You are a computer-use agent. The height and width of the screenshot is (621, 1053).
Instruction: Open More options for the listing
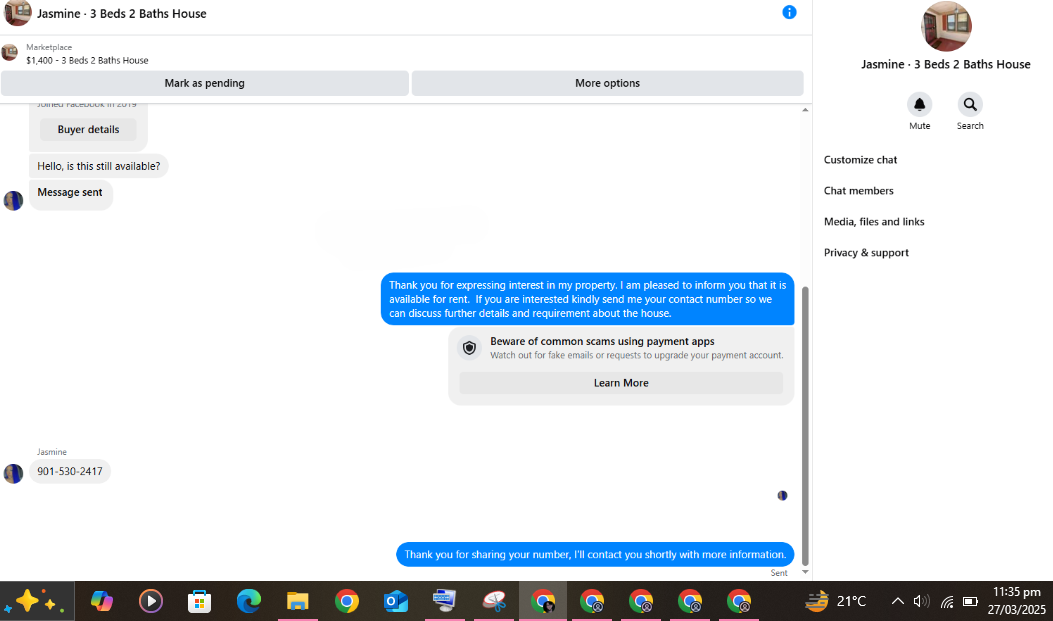click(607, 83)
